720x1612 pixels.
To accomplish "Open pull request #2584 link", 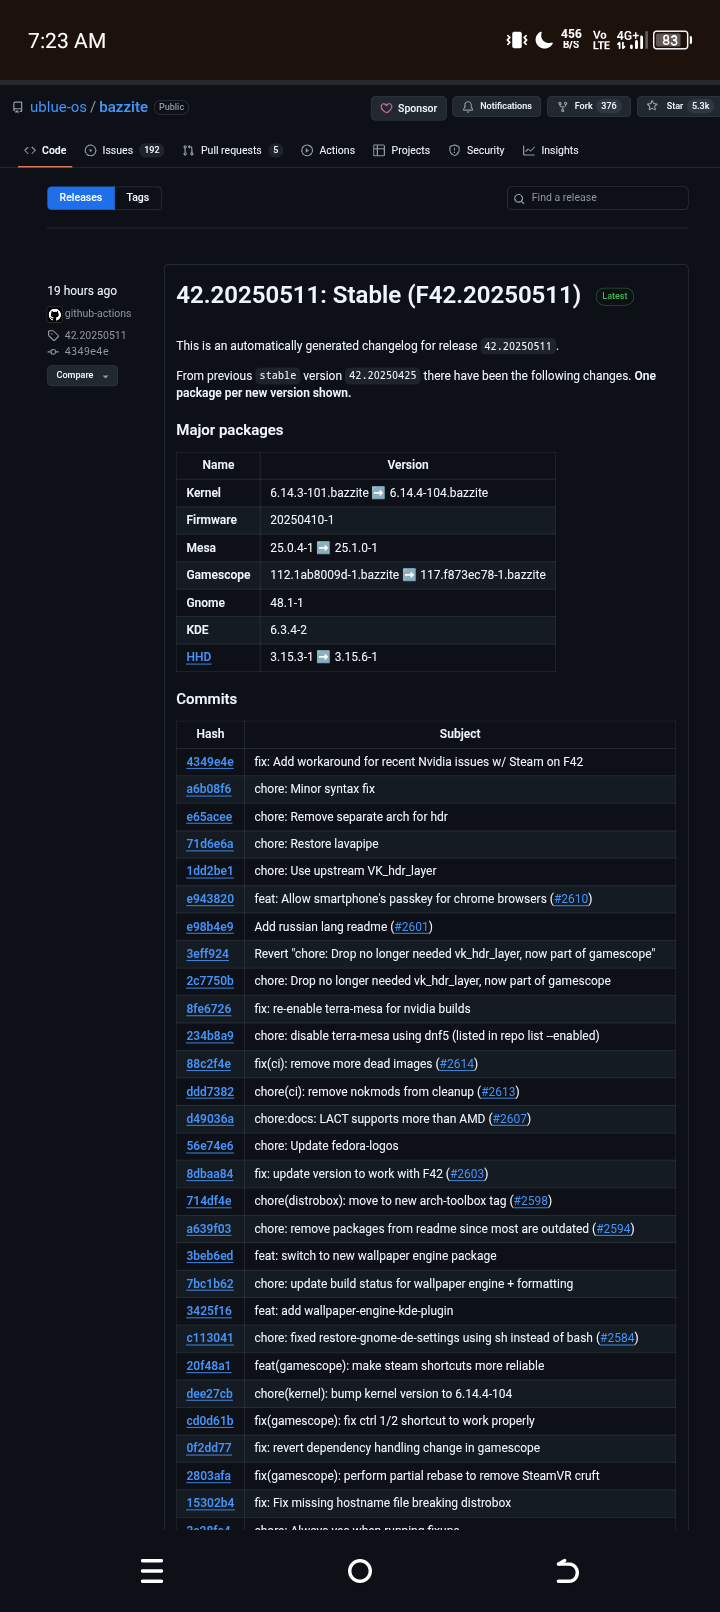I will pyautogui.click(x=617, y=1338).
